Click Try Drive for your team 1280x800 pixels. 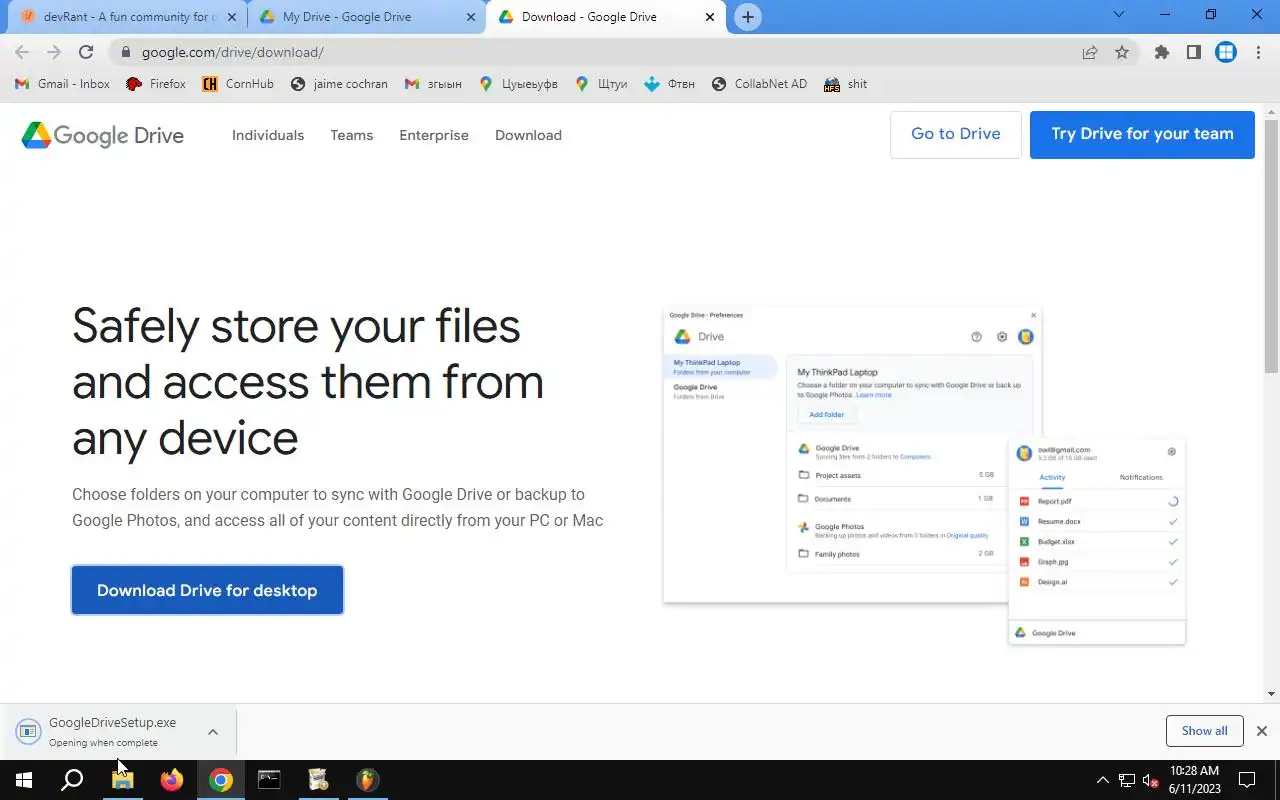pos(1142,134)
